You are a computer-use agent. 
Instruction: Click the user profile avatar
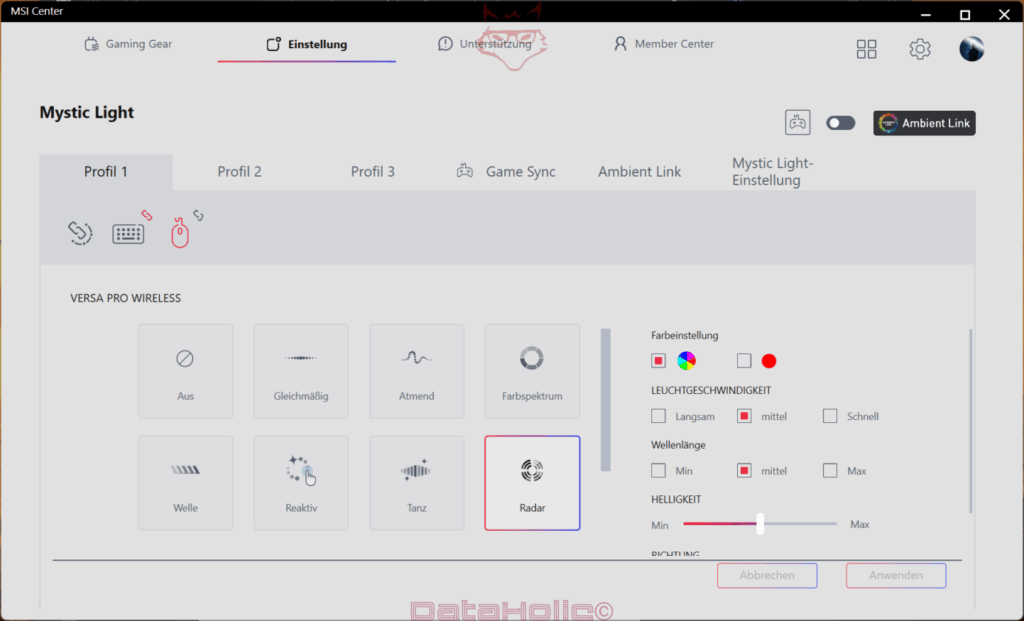click(971, 49)
